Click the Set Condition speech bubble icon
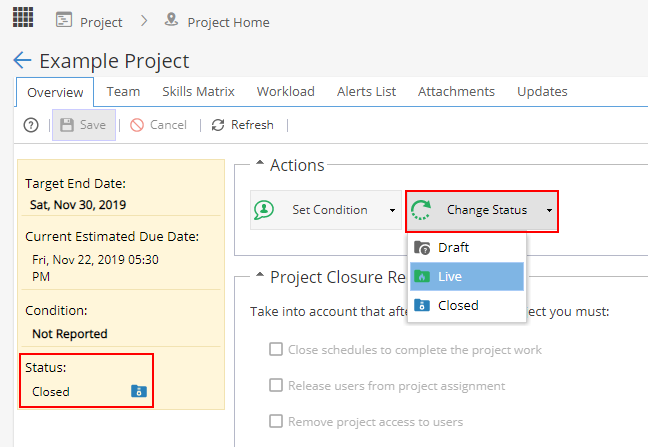Viewport: 648px width, 447px height. click(264, 210)
